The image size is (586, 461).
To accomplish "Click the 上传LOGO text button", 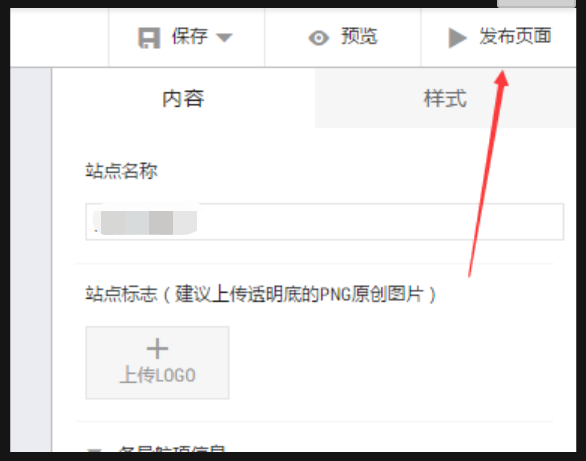I will 157,375.
